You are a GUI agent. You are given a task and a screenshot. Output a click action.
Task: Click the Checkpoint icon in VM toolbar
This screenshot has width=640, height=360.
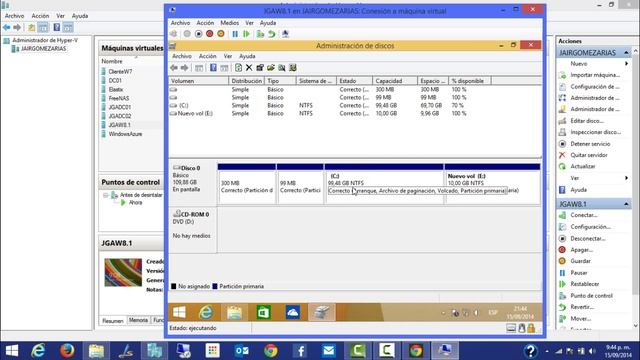pyautogui.click(x=260, y=34)
